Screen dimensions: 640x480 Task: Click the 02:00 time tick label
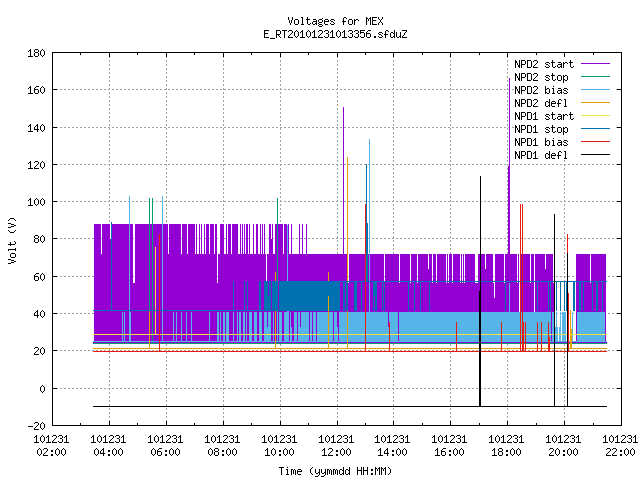point(51,453)
